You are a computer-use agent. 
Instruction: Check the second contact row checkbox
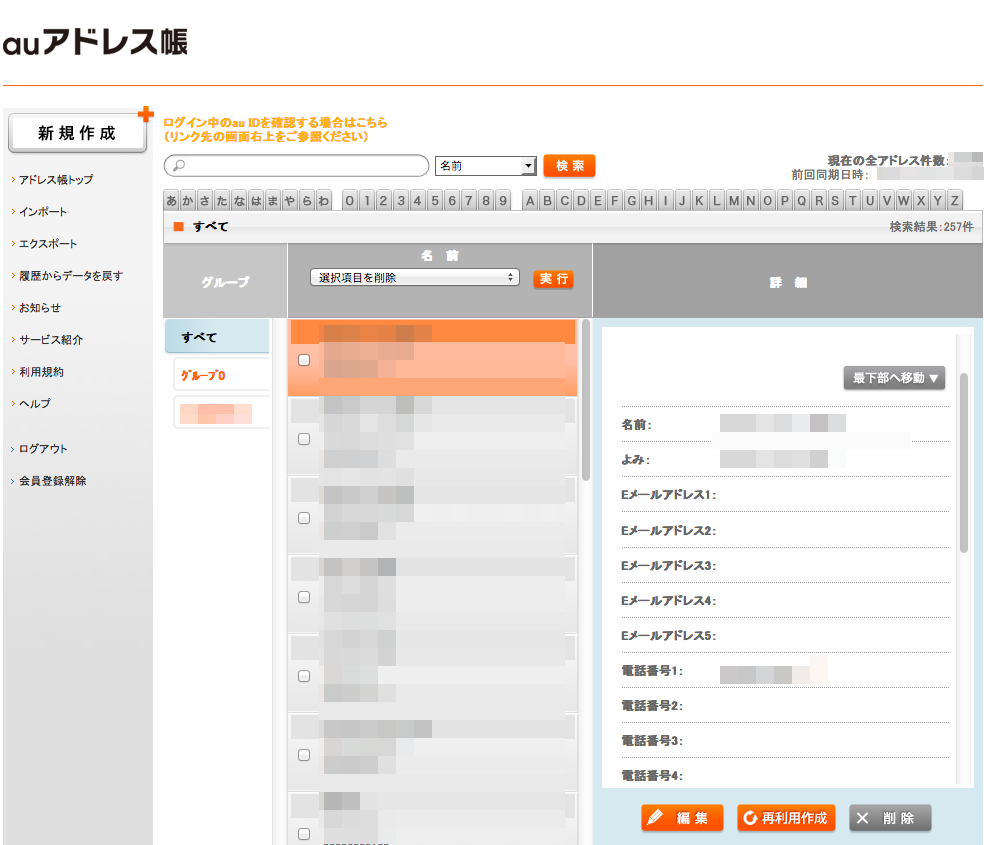304,439
